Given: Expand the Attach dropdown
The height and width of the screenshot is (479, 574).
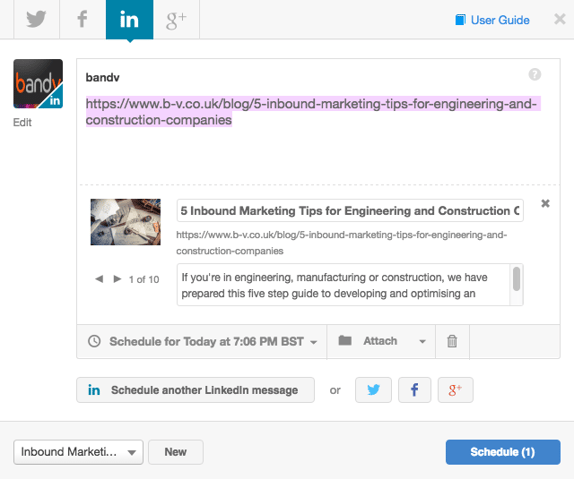Looking at the screenshot, I should (x=381, y=341).
